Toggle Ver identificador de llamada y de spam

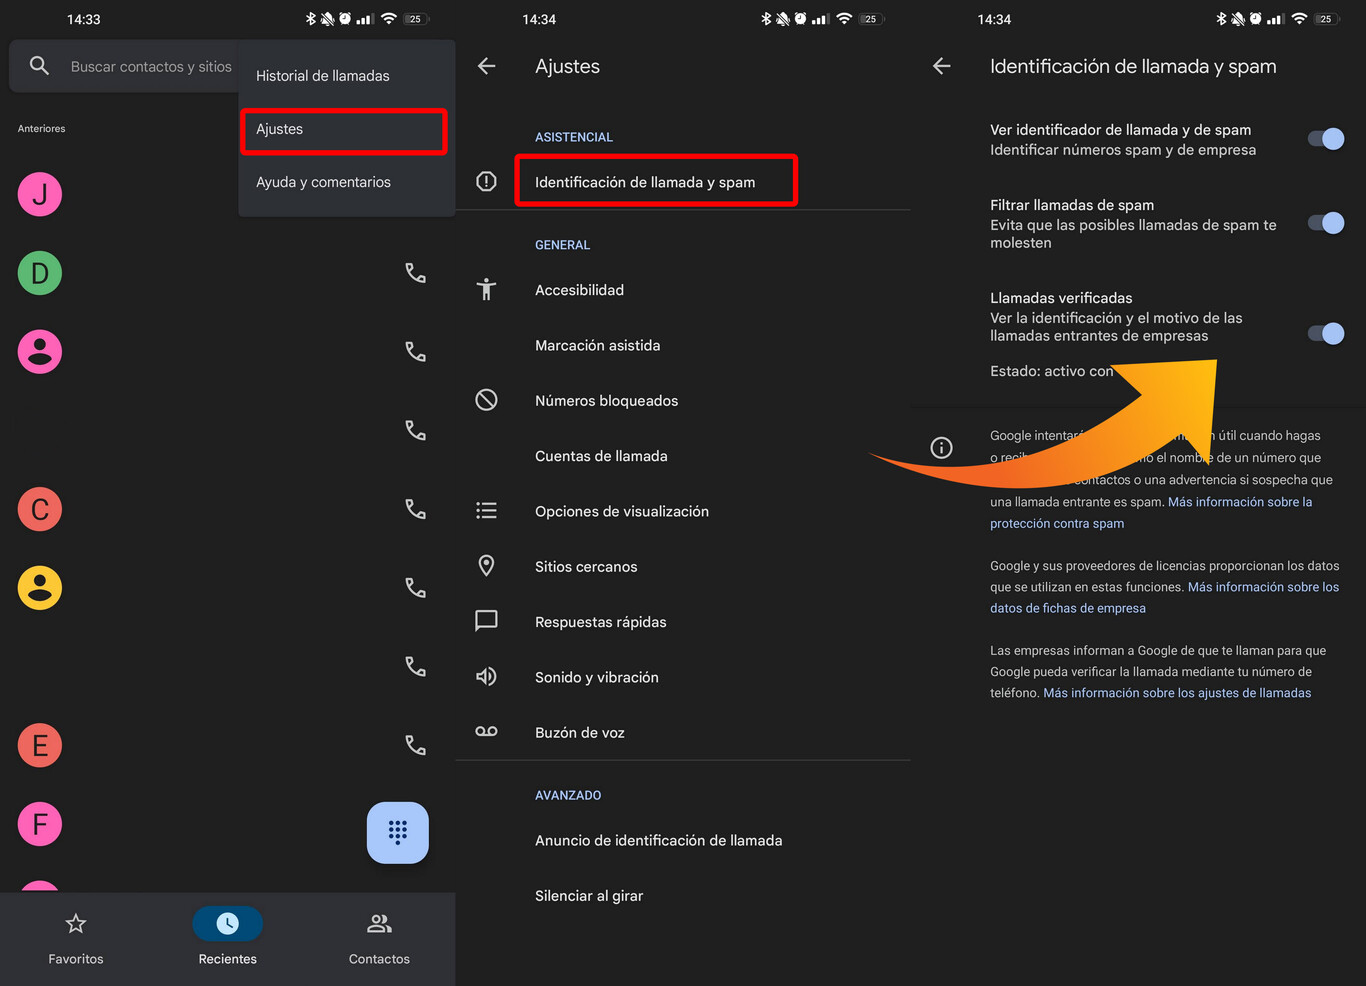tap(1326, 139)
